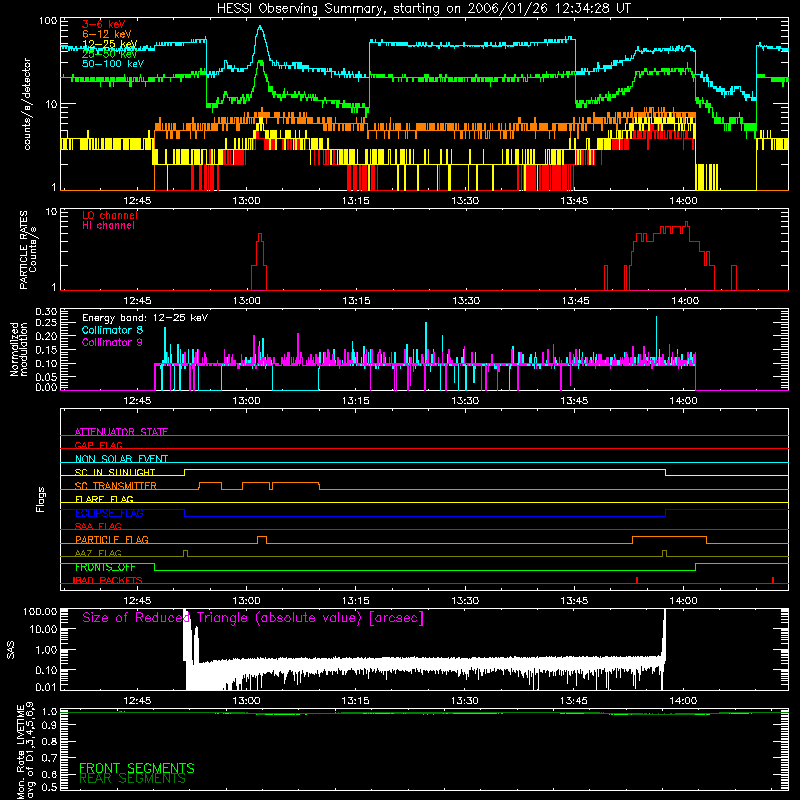This screenshot has height=800, width=800.
Task: Select the REAR SEGMENTS legend label
Action: point(132,779)
